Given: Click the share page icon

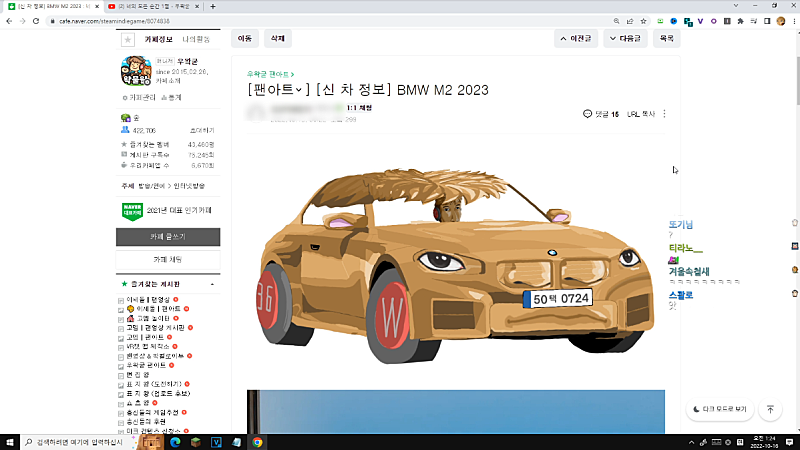Looking at the screenshot, I should (630, 21).
